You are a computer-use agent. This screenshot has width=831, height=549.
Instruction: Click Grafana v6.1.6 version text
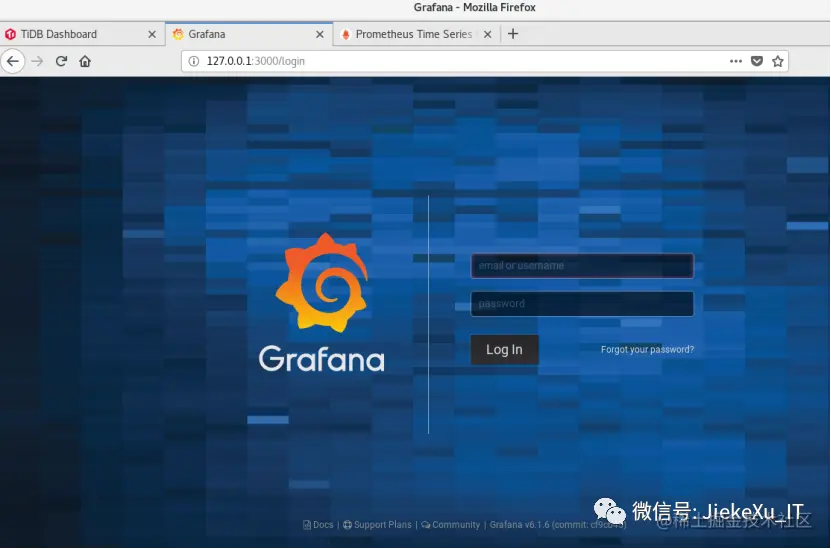[558, 525]
